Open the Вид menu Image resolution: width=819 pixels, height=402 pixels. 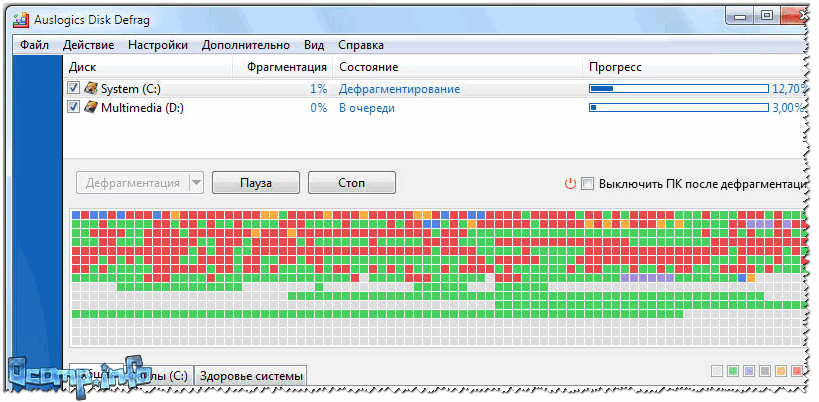pyautogui.click(x=314, y=45)
